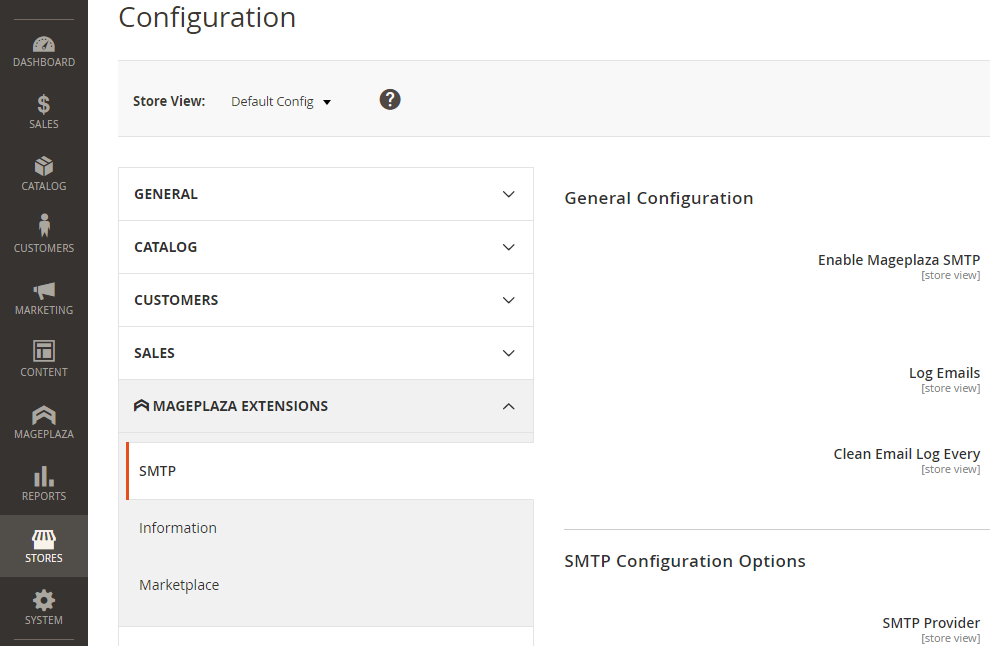Open System gear icon in sidebar
990x646 pixels.
pos(43,601)
